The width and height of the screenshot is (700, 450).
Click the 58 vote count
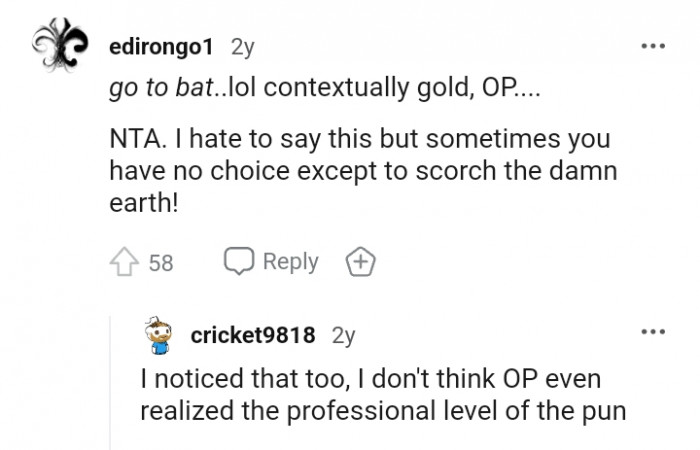pyautogui.click(x=161, y=263)
